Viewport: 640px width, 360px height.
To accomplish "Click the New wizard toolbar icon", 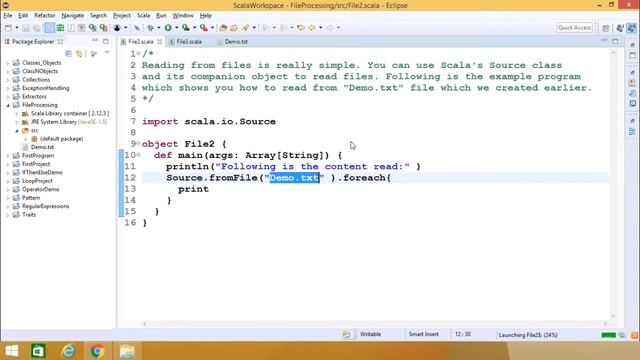I will [x=8, y=28].
